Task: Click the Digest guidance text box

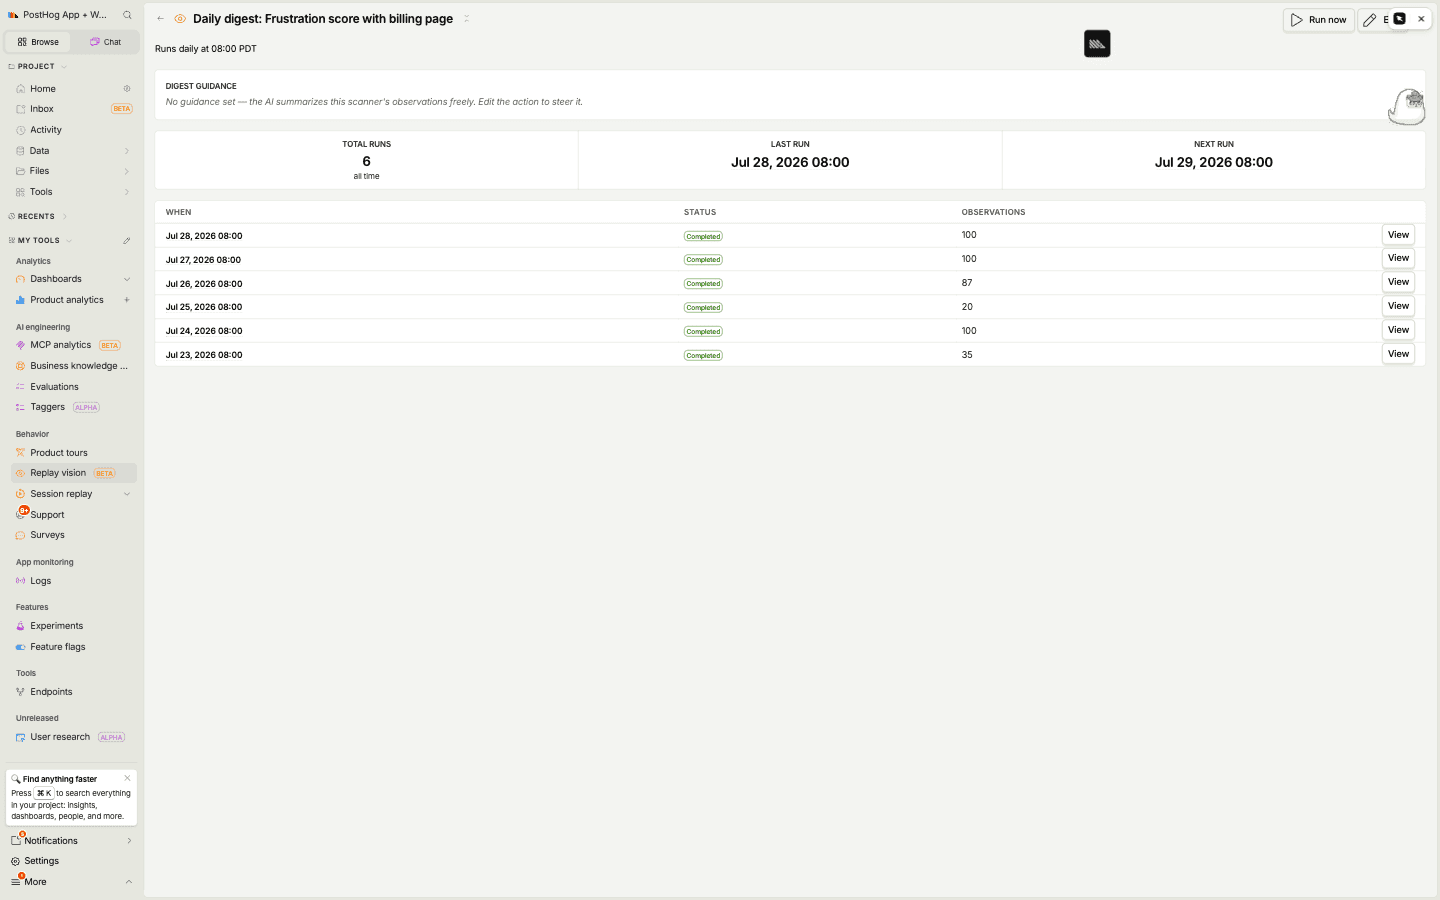Action: pos(790,95)
